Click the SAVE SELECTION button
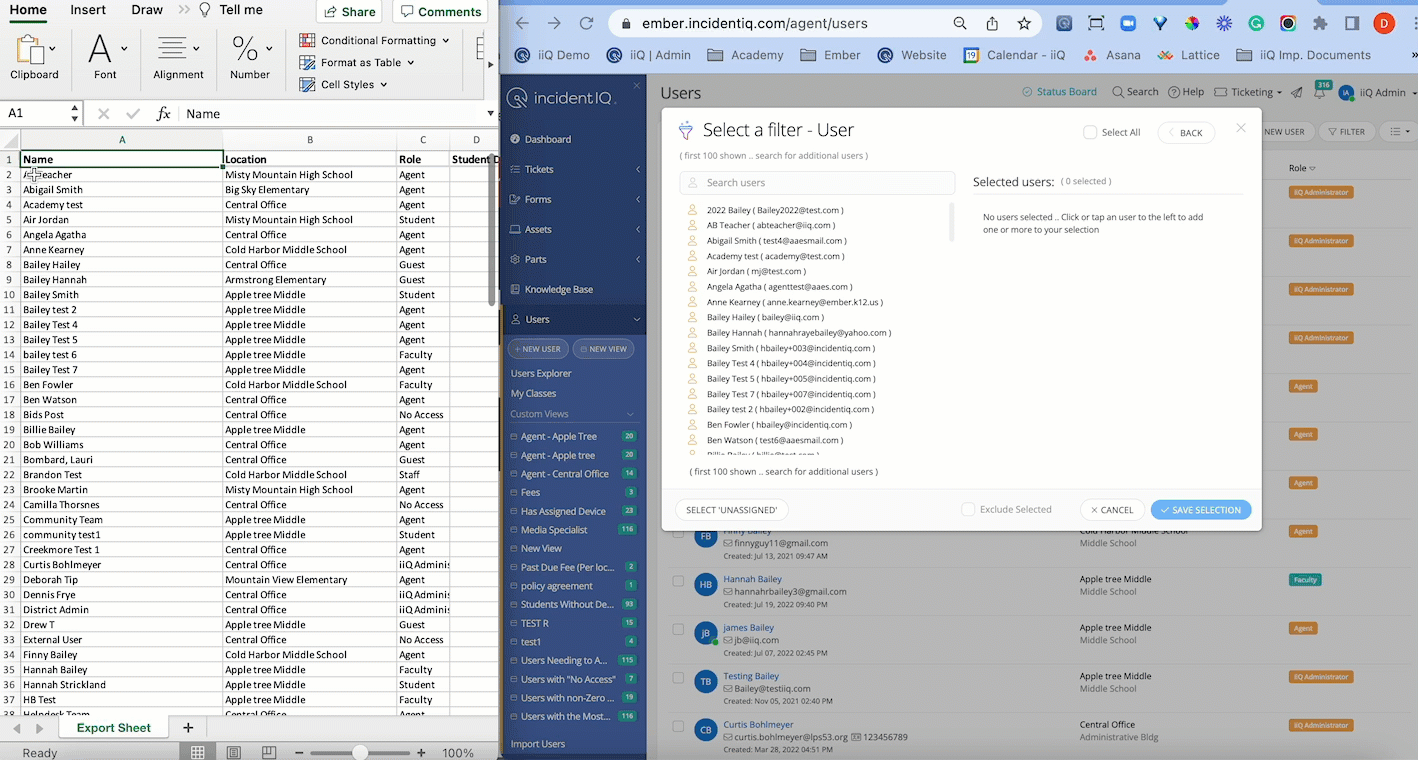The width and height of the screenshot is (1418, 760). click(x=1200, y=510)
